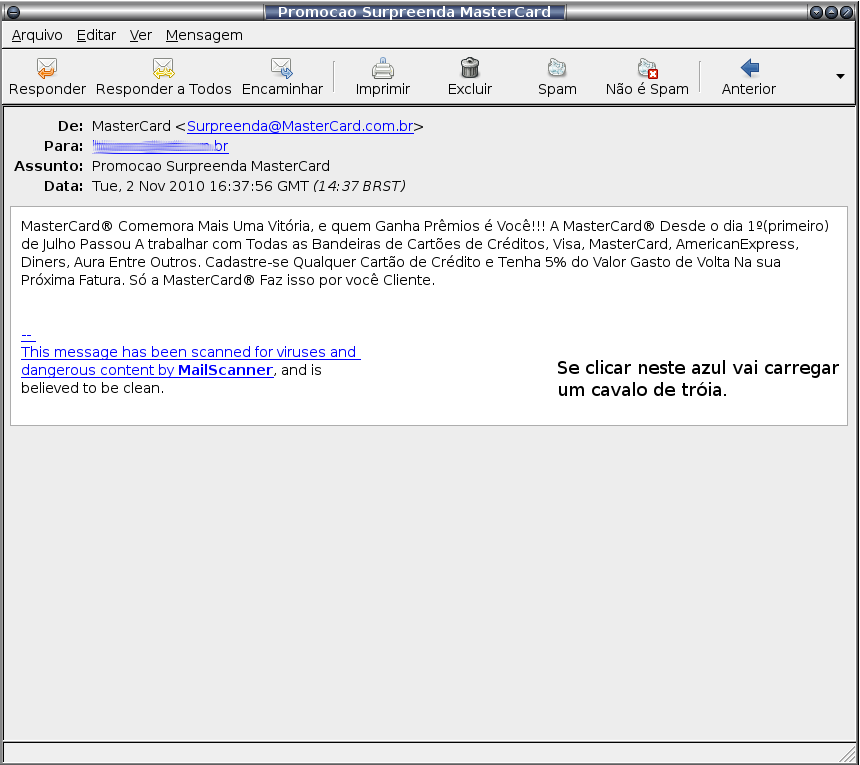Close the message window
Viewport: 860px width, 765px height.
pos(846,12)
